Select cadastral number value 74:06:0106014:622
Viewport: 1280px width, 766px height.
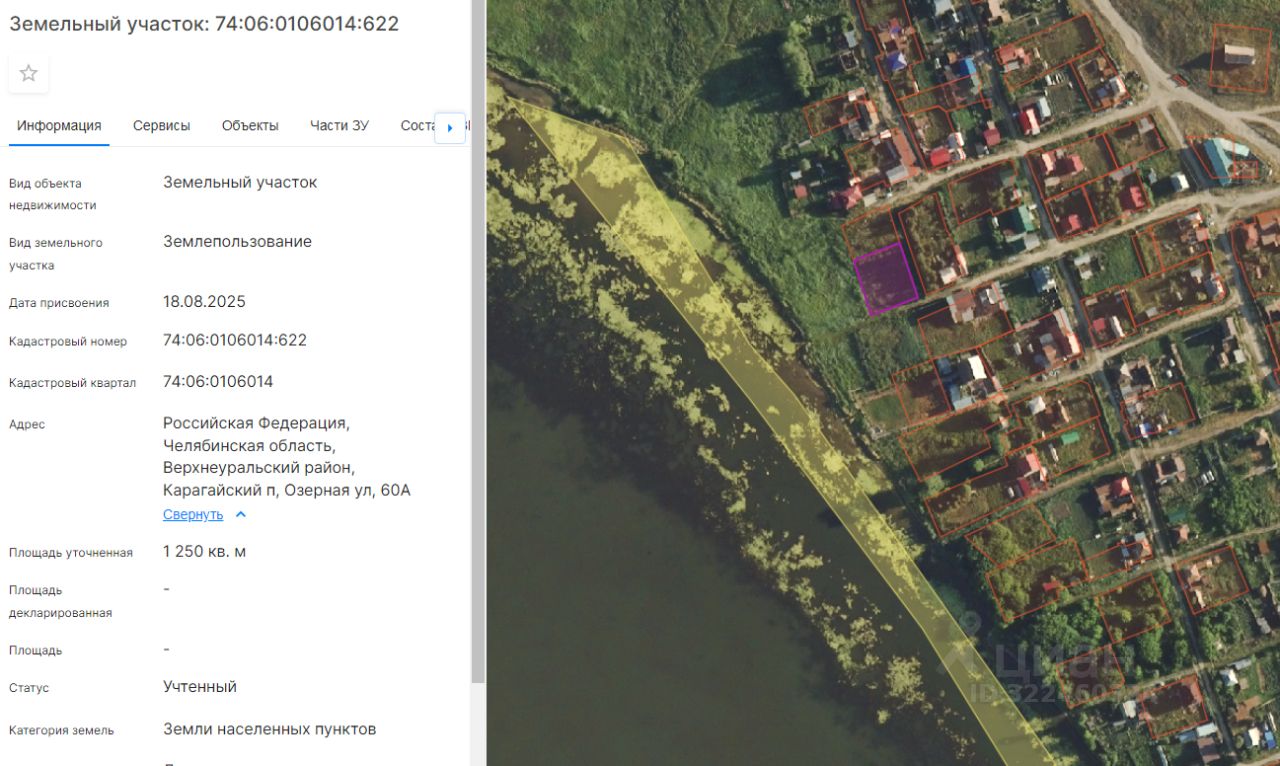click(235, 340)
